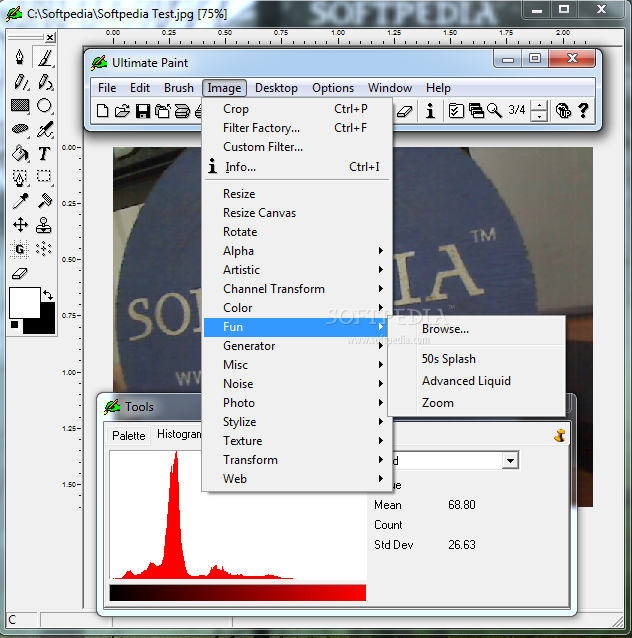632x638 pixels.
Task: Select the freehand calligraphy pen tool
Action: tap(44, 129)
